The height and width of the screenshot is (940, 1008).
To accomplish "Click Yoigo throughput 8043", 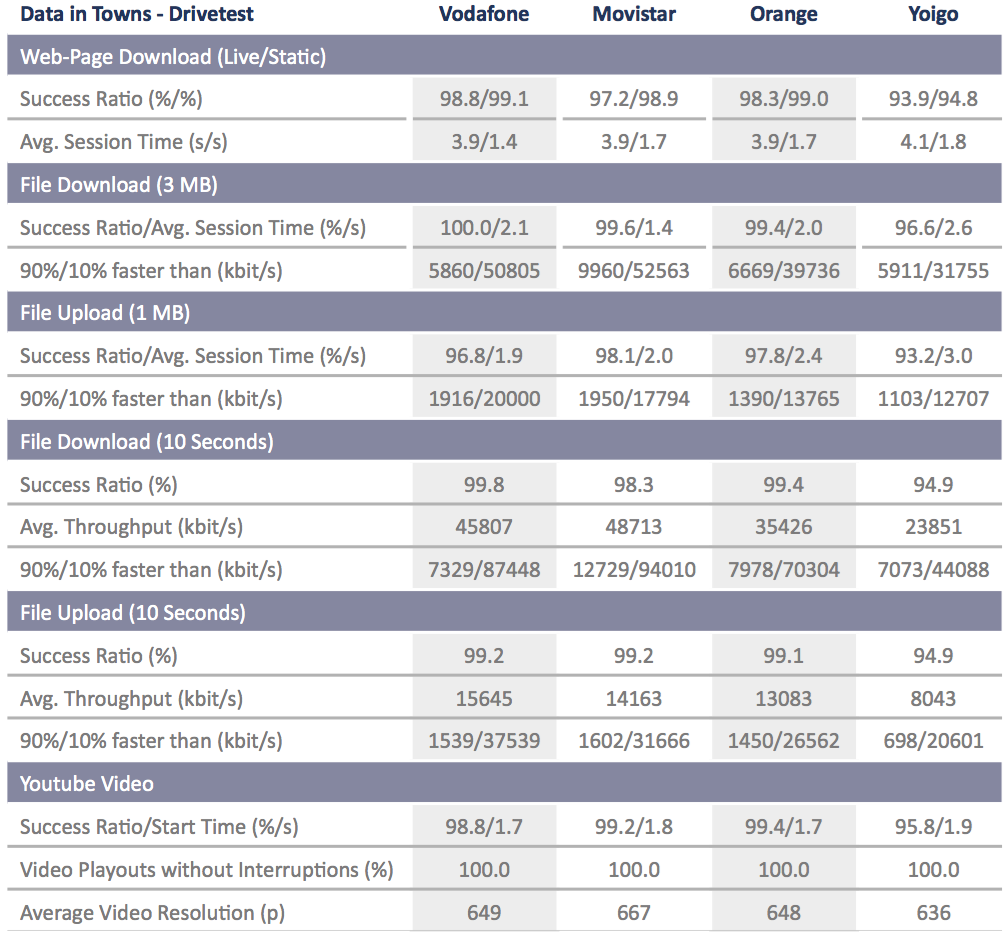I will pos(933,698).
